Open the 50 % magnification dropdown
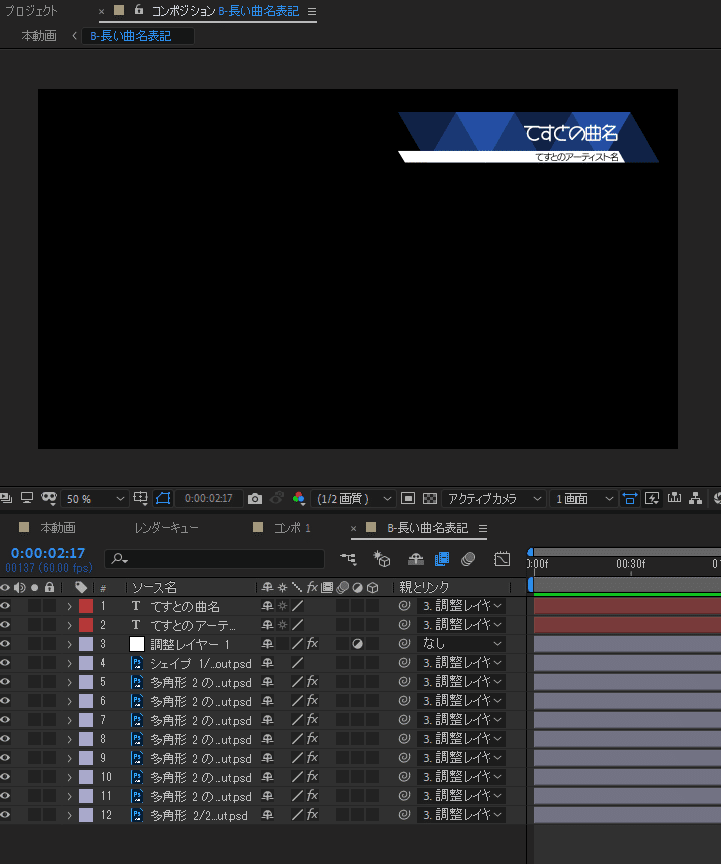The width and height of the screenshot is (721, 864). point(95,499)
